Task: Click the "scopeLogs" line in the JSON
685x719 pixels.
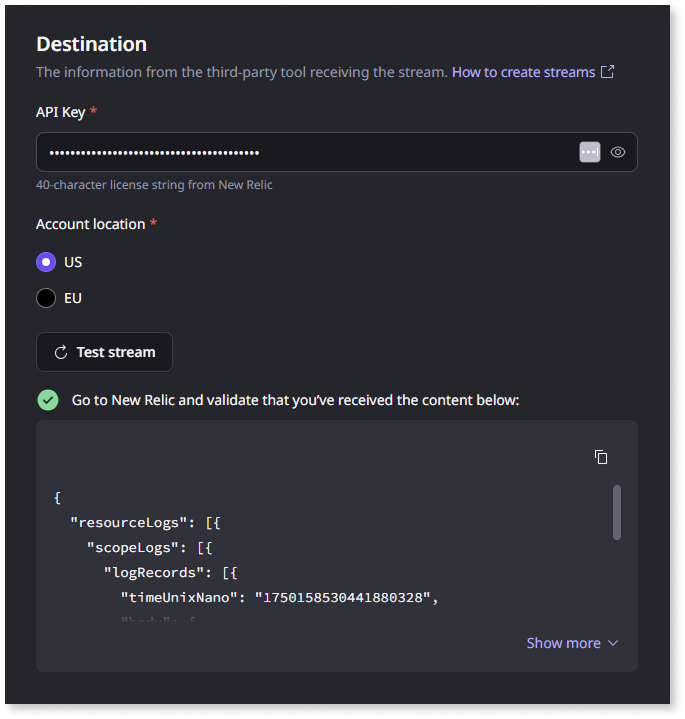Action: pos(149,548)
